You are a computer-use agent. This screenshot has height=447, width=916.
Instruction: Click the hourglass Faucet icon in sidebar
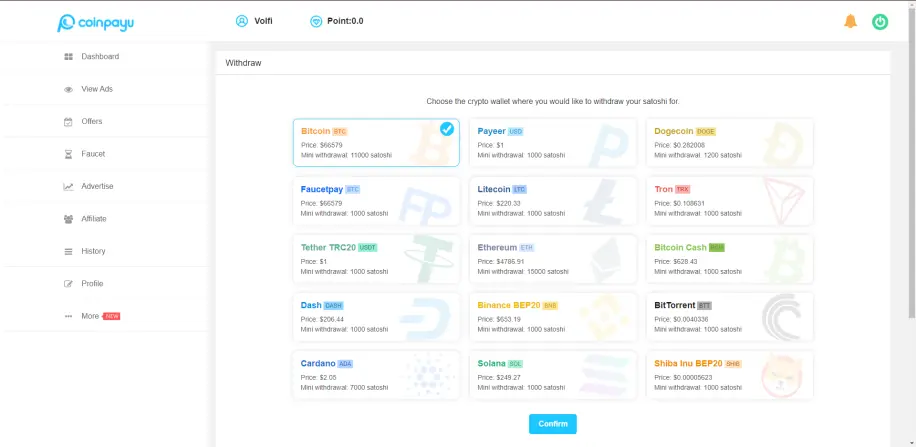point(68,154)
